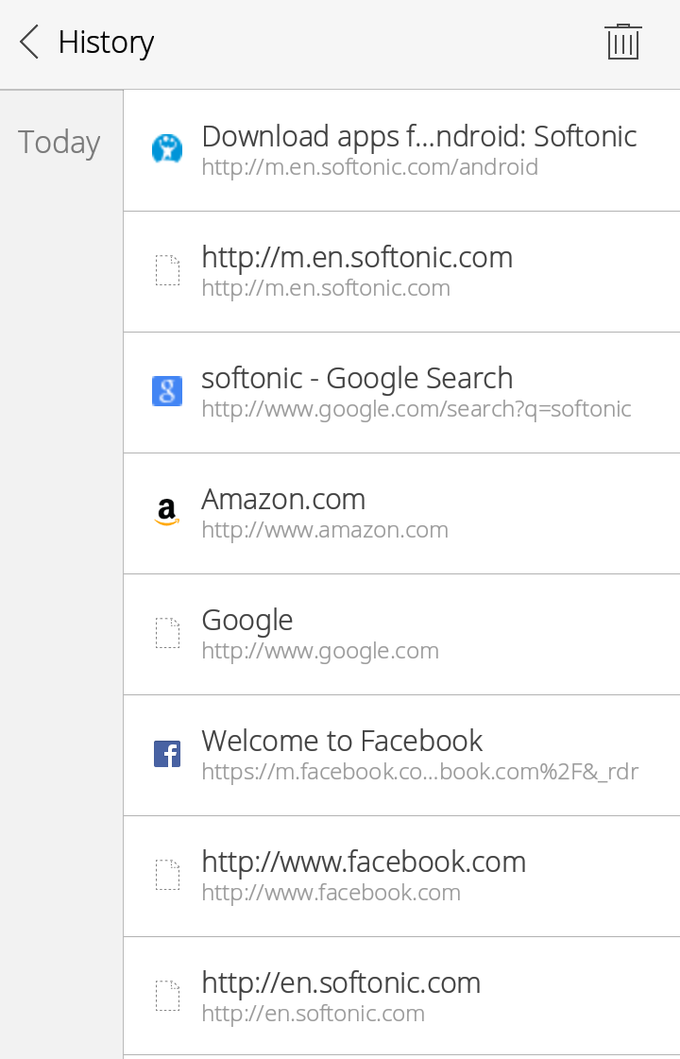The image size is (680, 1059).
Task: Click the http://m.en.softonic.com/android URL text
Action: [x=370, y=167]
